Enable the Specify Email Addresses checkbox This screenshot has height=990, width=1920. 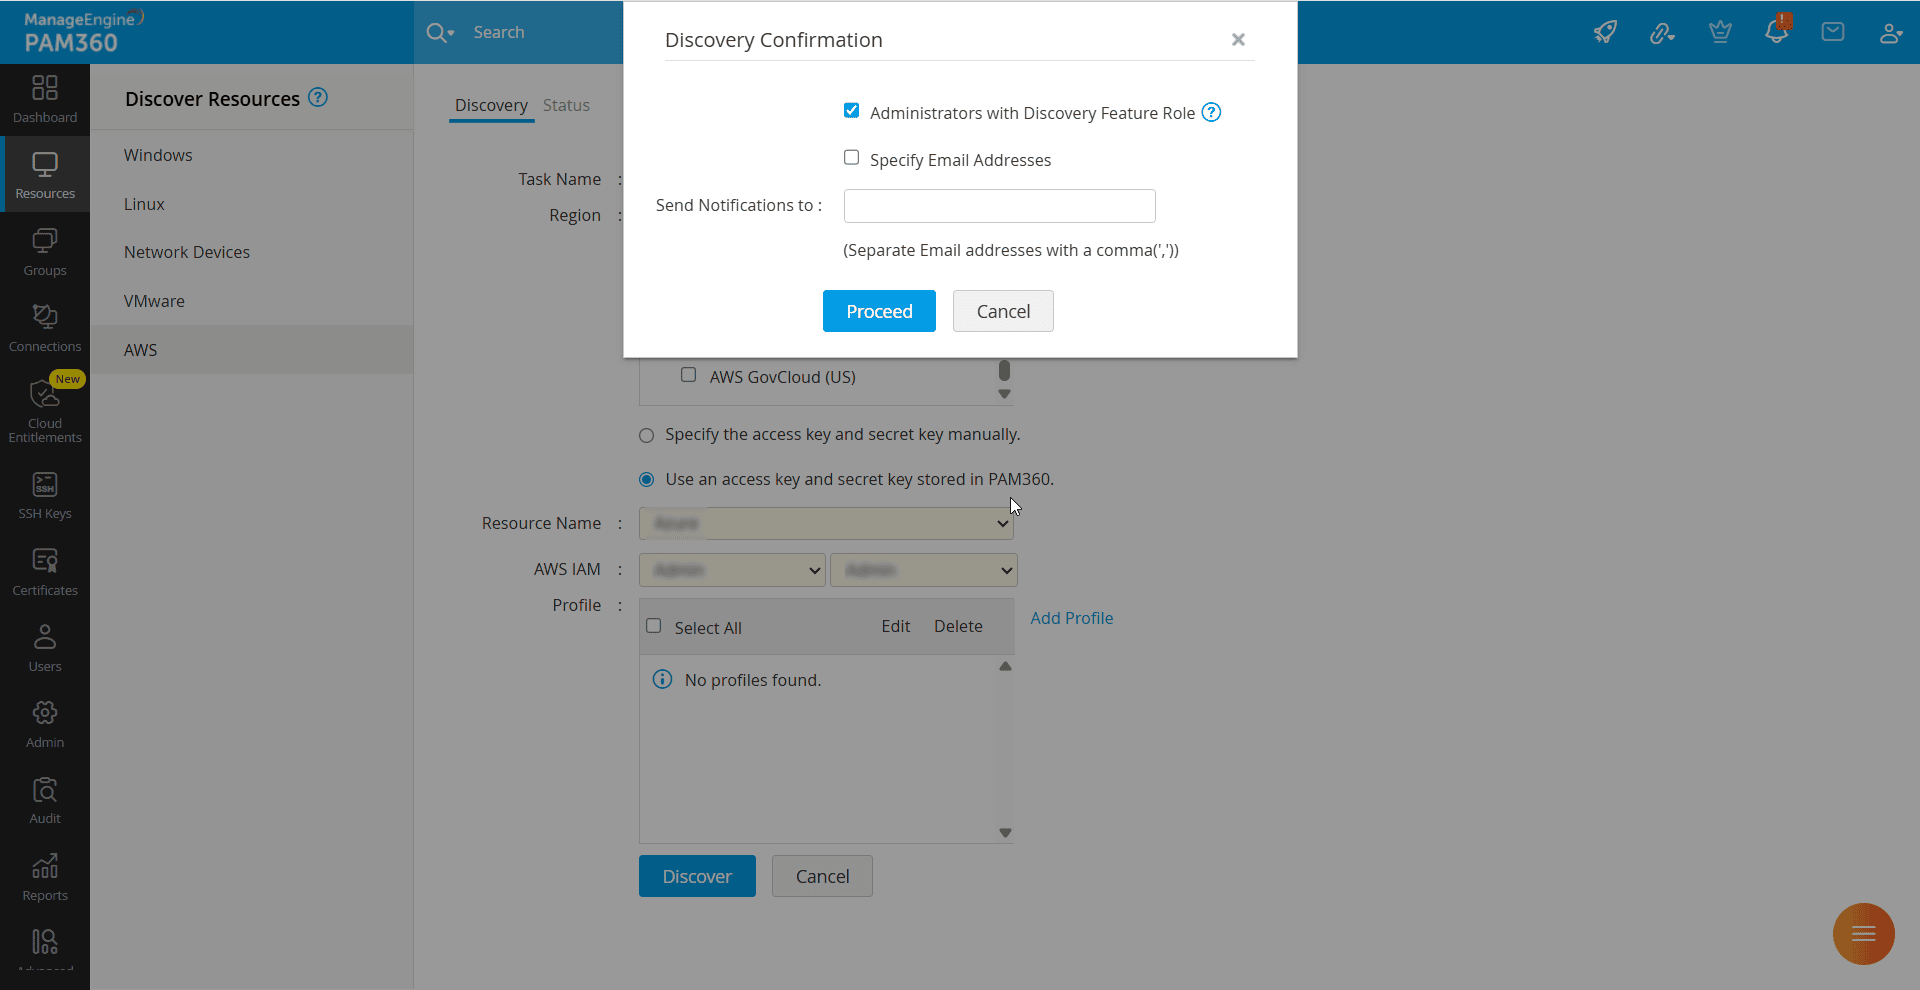pyautogui.click(x=851, y=158)
